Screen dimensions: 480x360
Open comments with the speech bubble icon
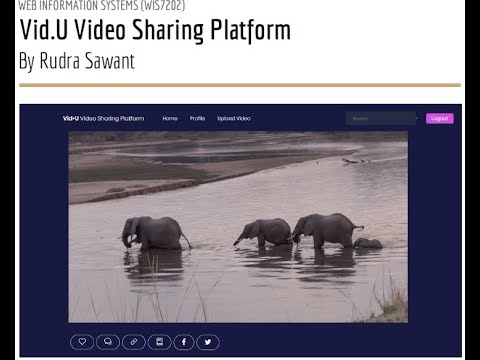pyautogui.click(x=108, y=342)
